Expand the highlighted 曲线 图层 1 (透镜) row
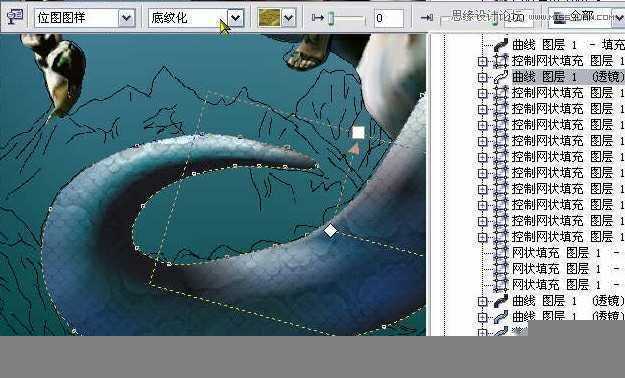Screen dimensions: 625x378 482,77
